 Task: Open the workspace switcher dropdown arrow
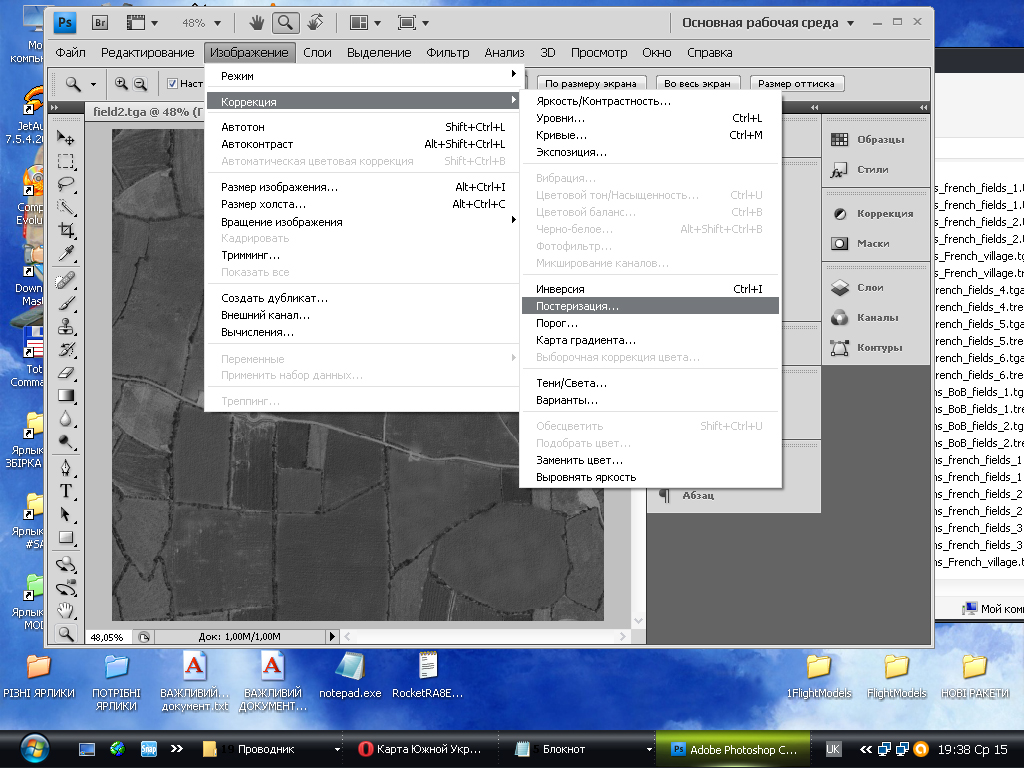tap(850, 23)
